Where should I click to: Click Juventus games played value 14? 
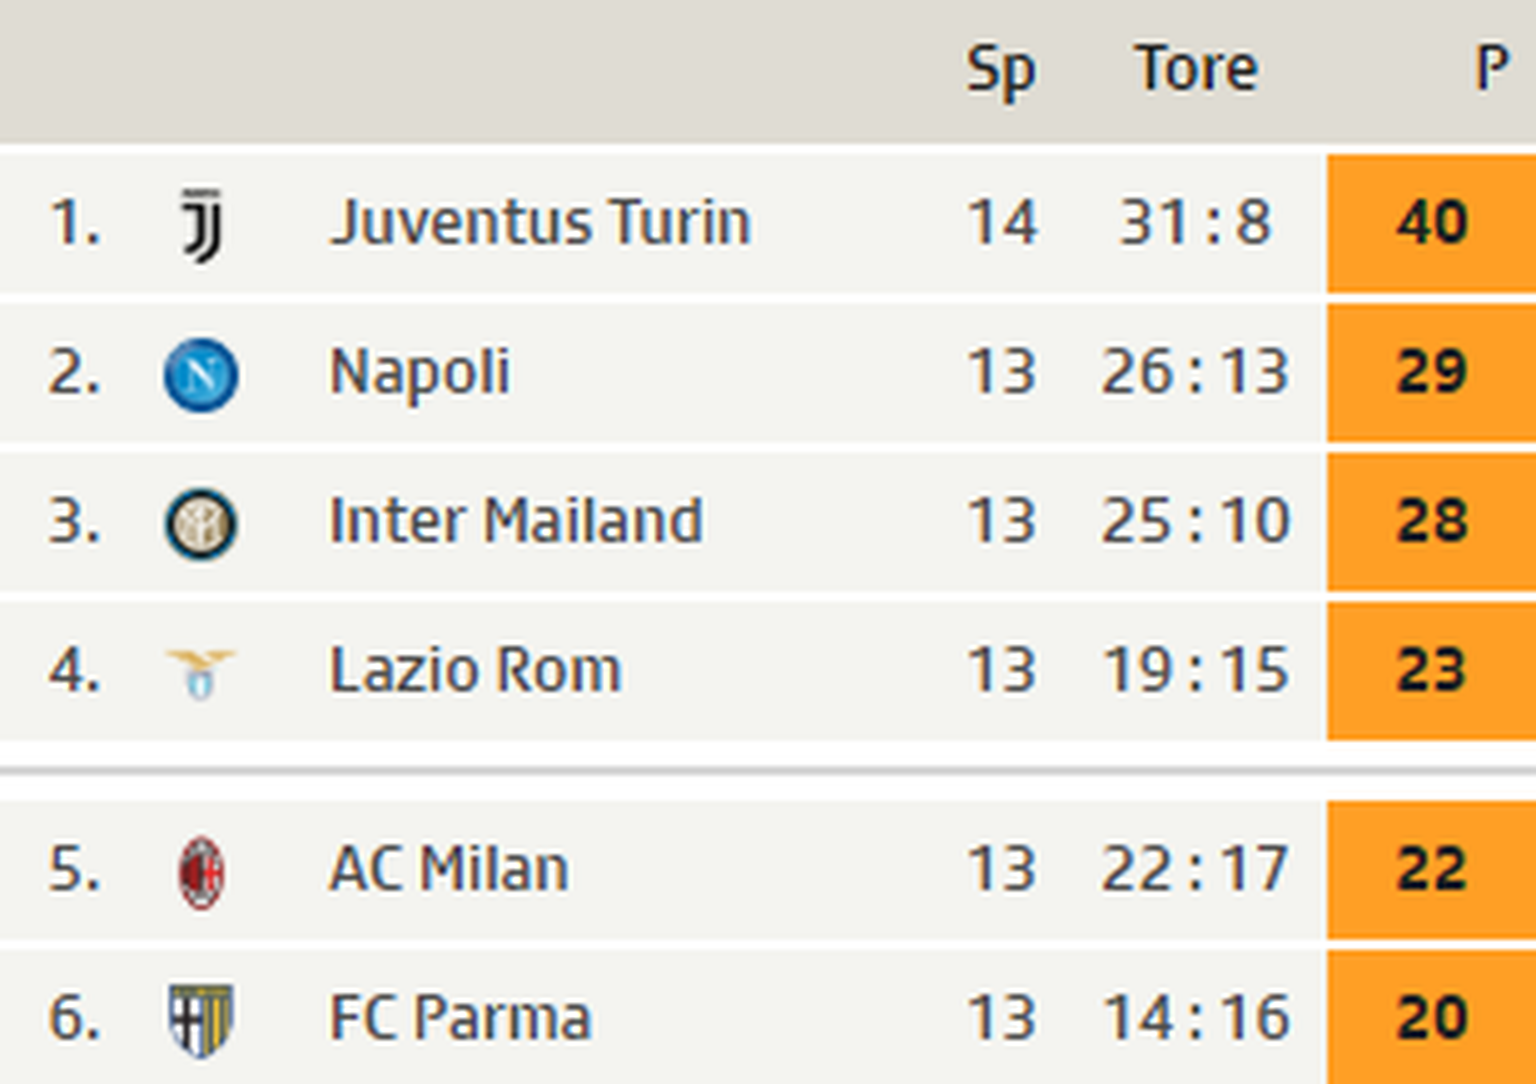1002,222
